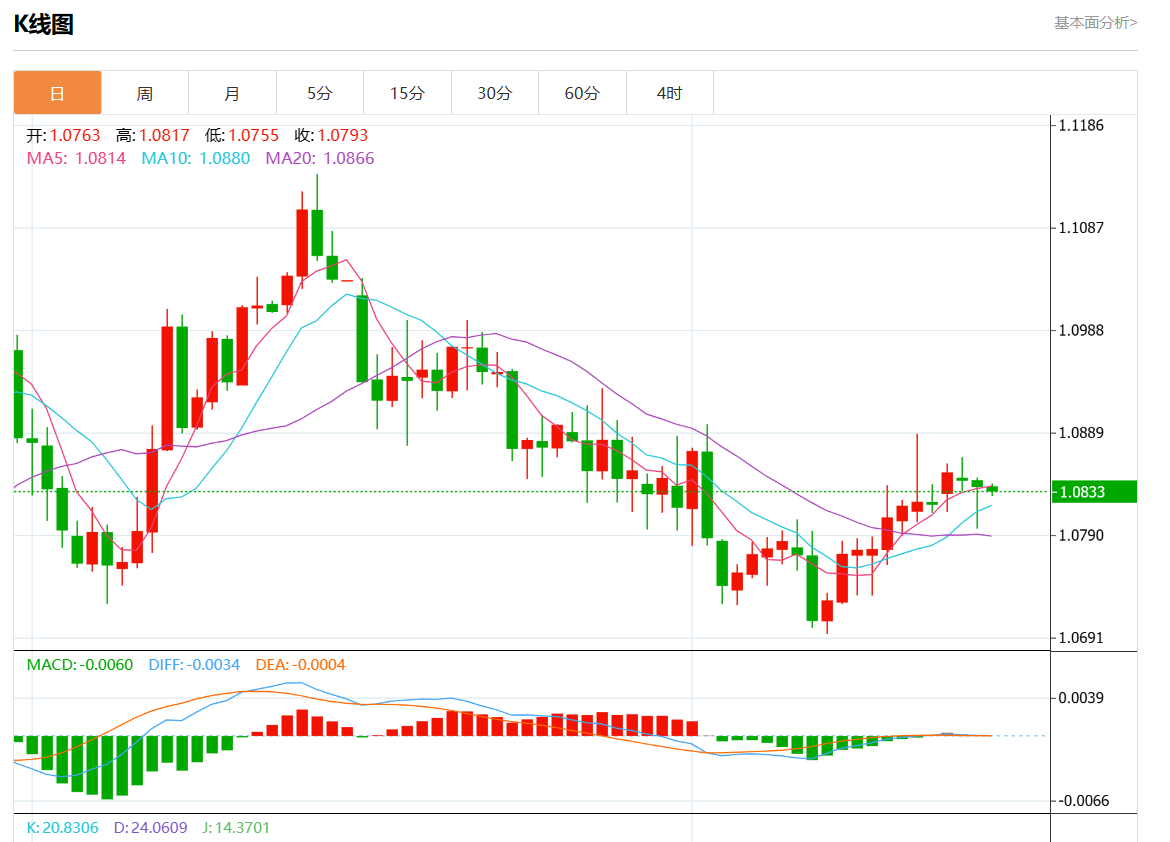Open the 60分 interval tab

[582, 93]
